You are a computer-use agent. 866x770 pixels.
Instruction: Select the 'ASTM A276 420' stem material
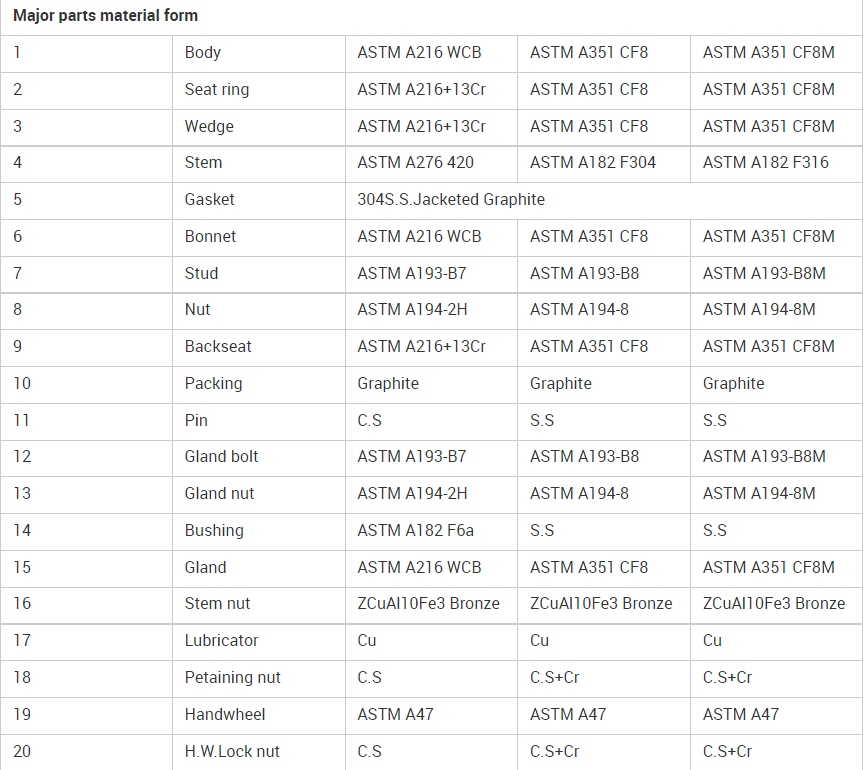pos(415,162)
